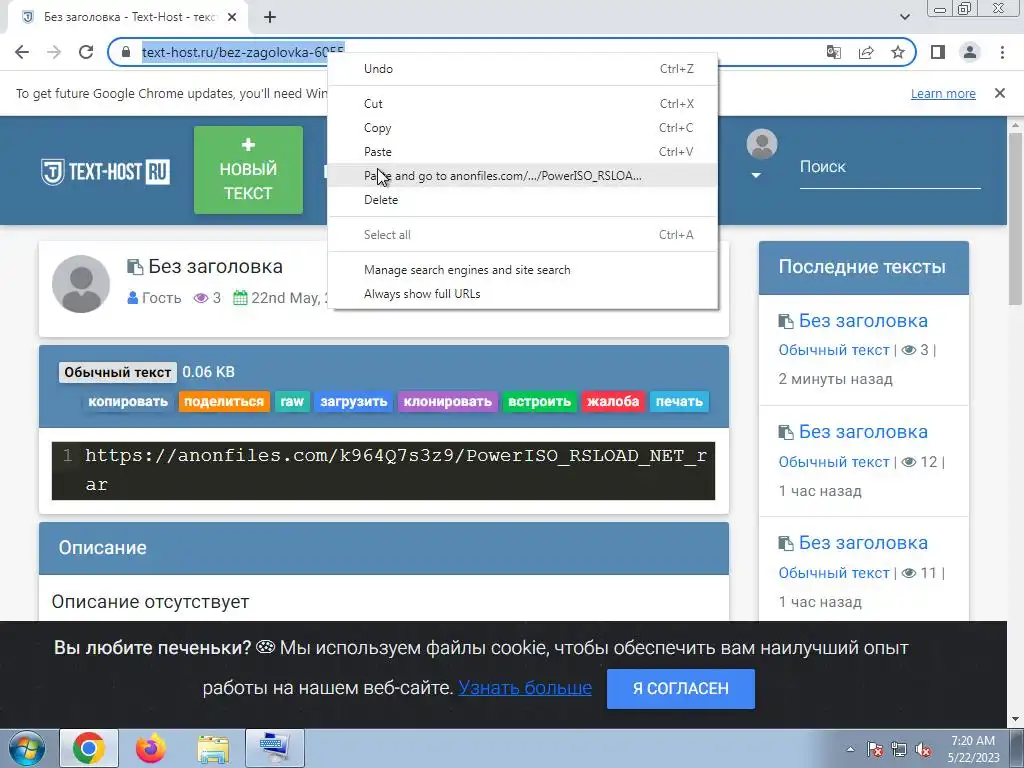Create a new text with НОВЫЙ ТЕКСТ
Viewport: 1024px width, 768px height.
(x=248, y=170)
